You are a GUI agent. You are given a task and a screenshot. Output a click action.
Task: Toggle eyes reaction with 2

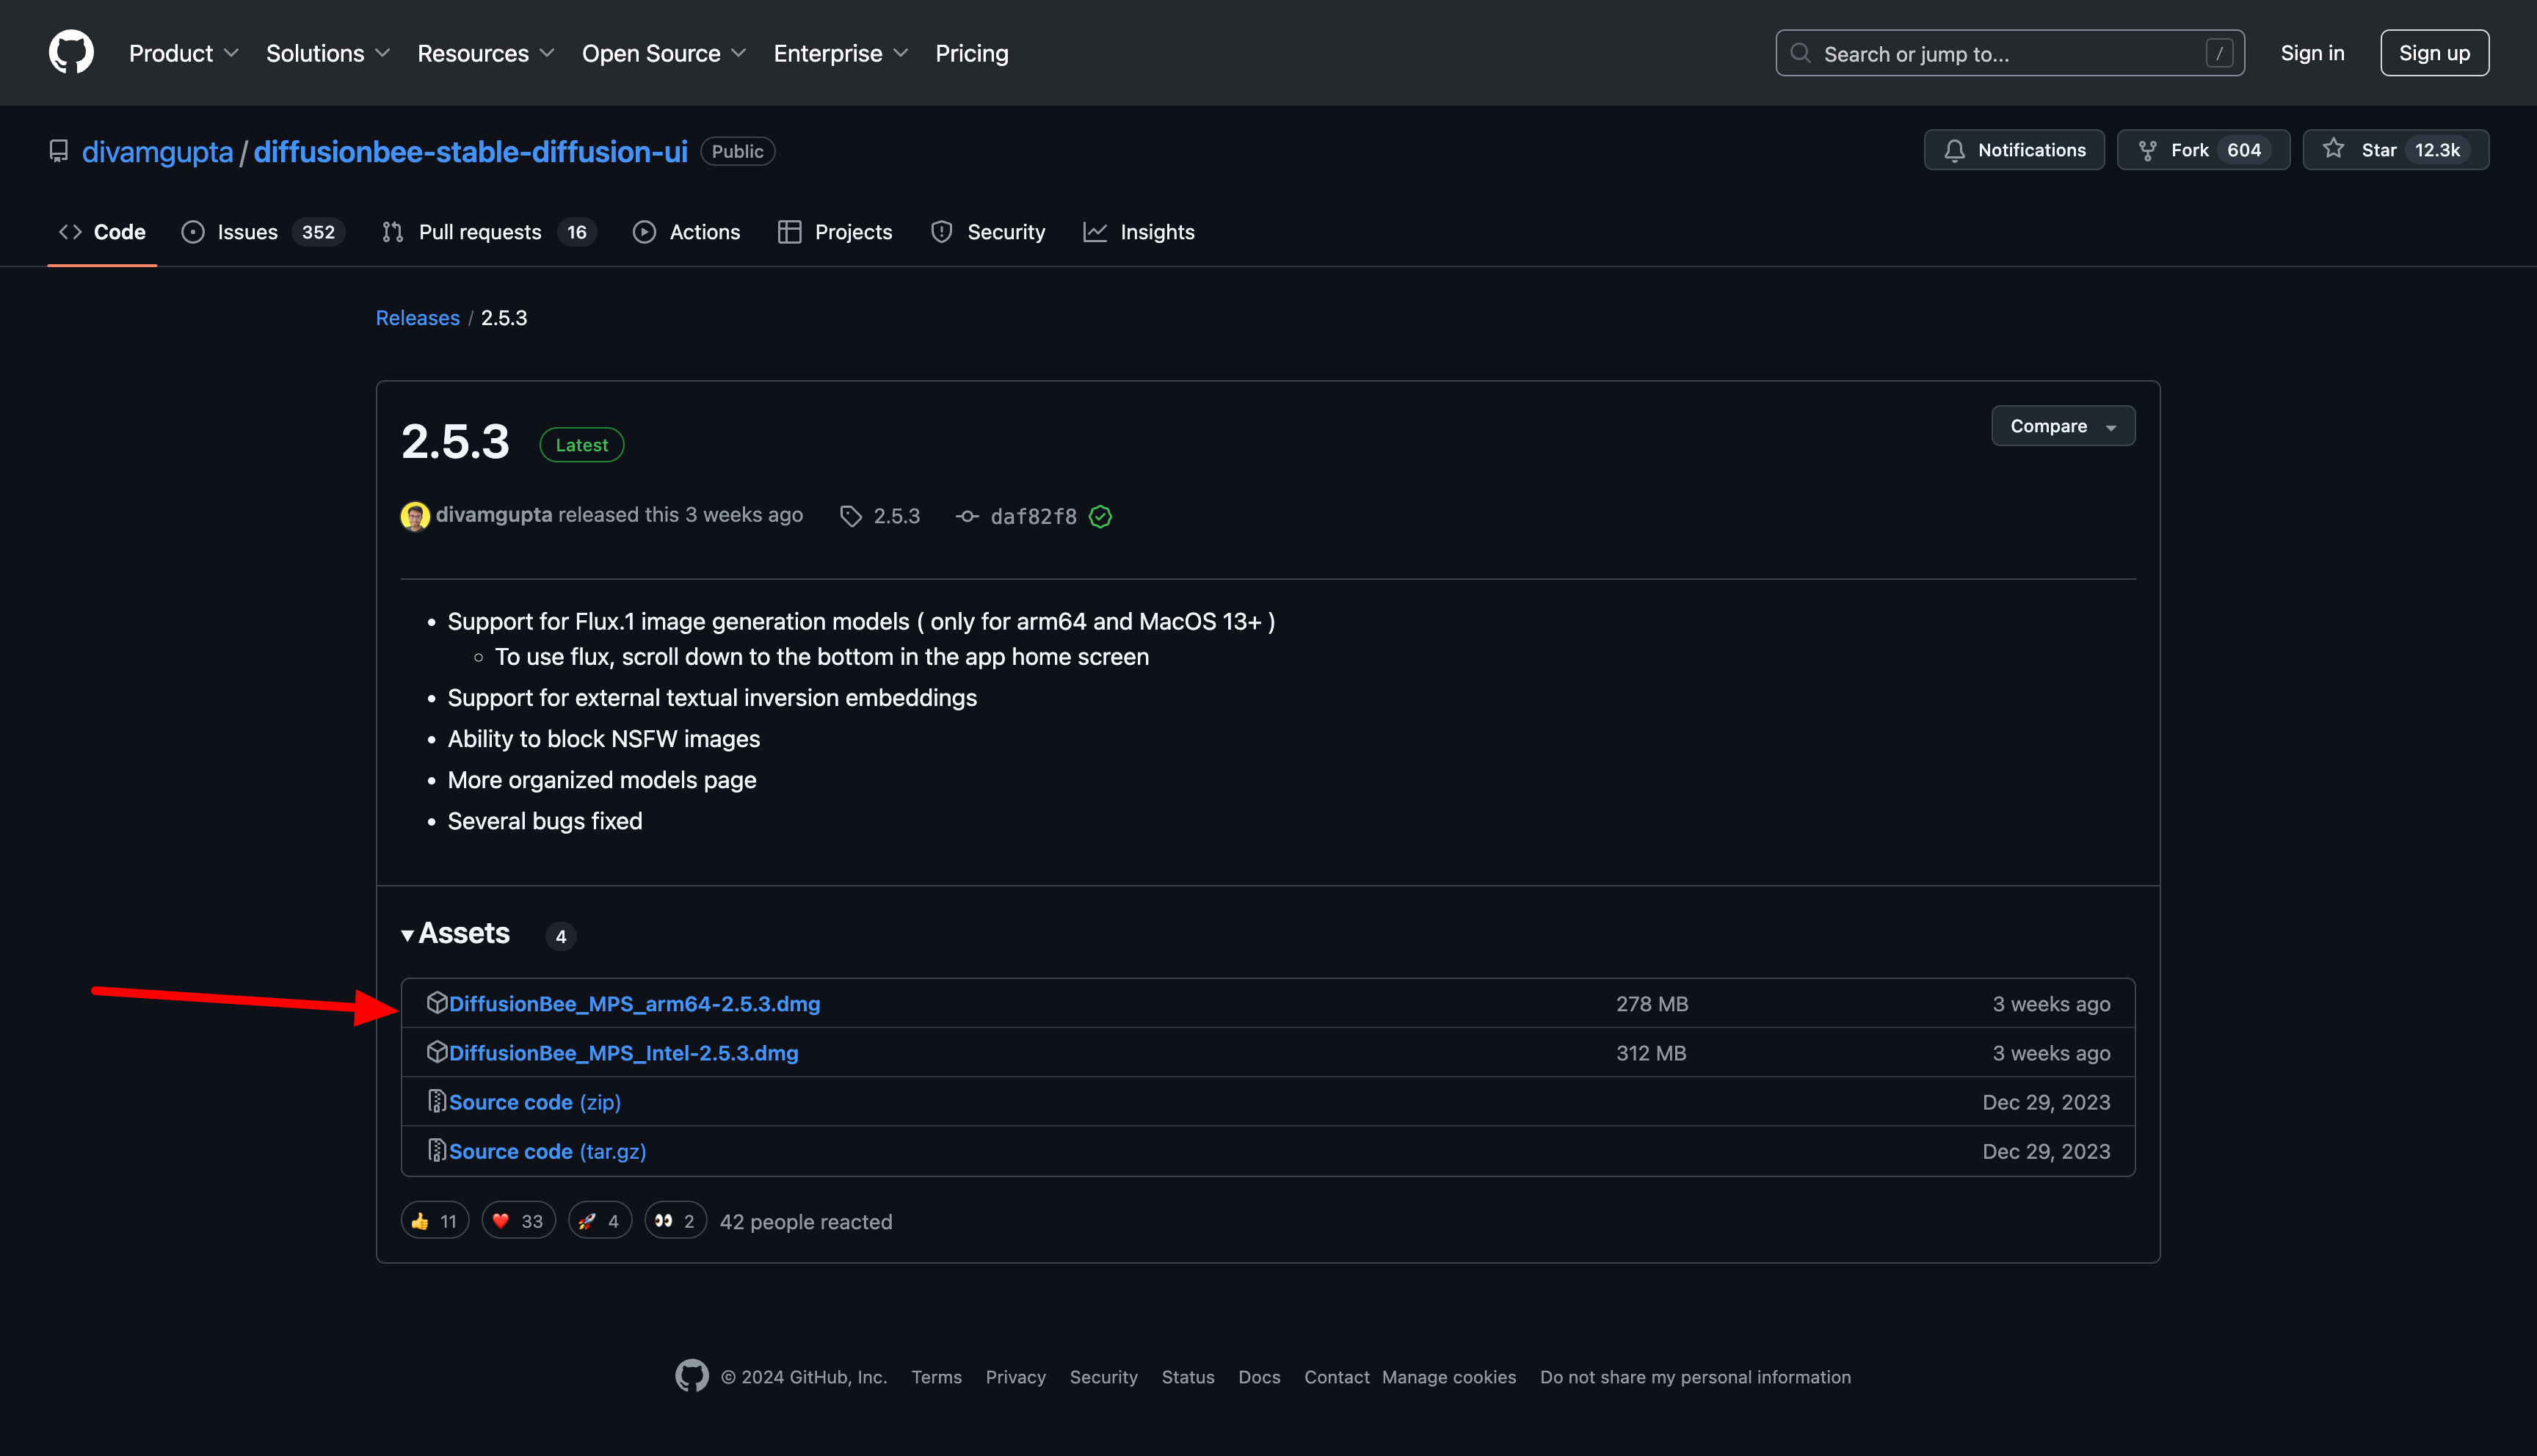click(676, 1221)
